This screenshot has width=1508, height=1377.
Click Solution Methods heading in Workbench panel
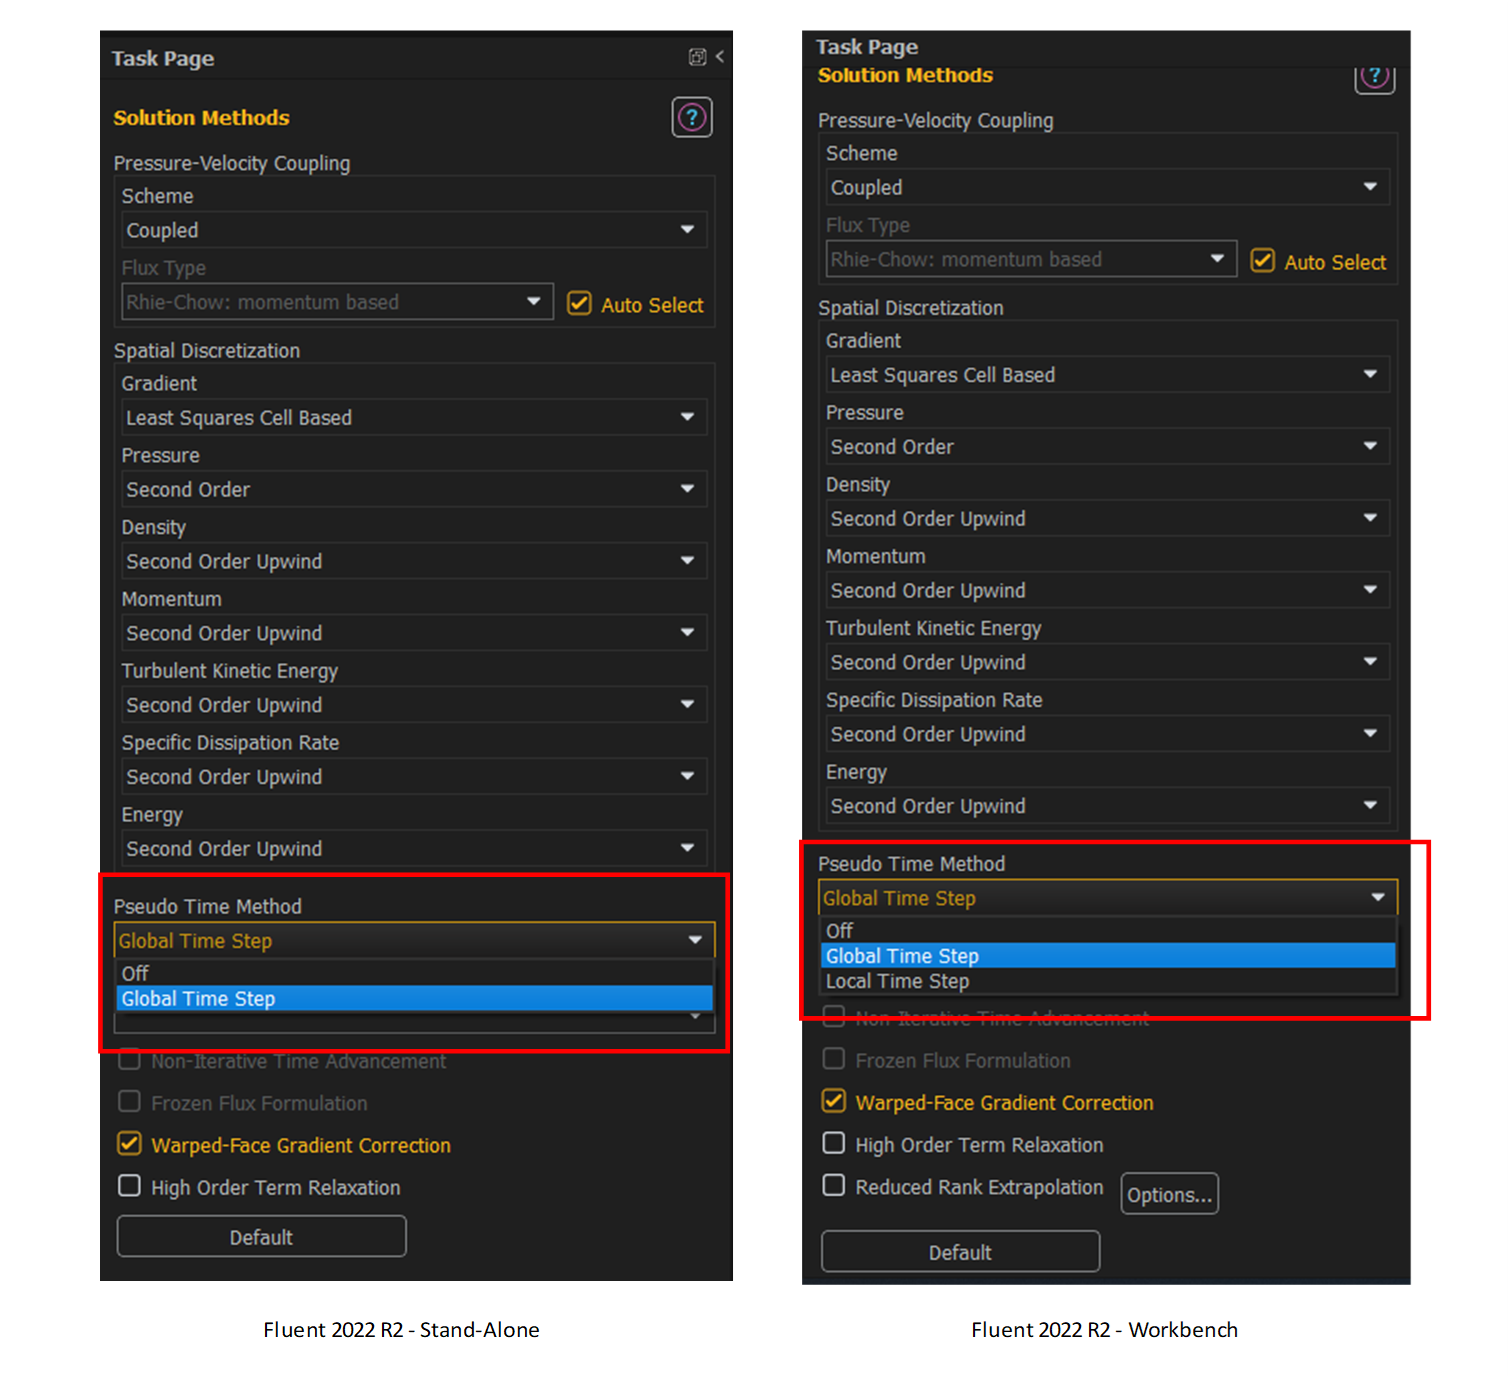point(905,75)
